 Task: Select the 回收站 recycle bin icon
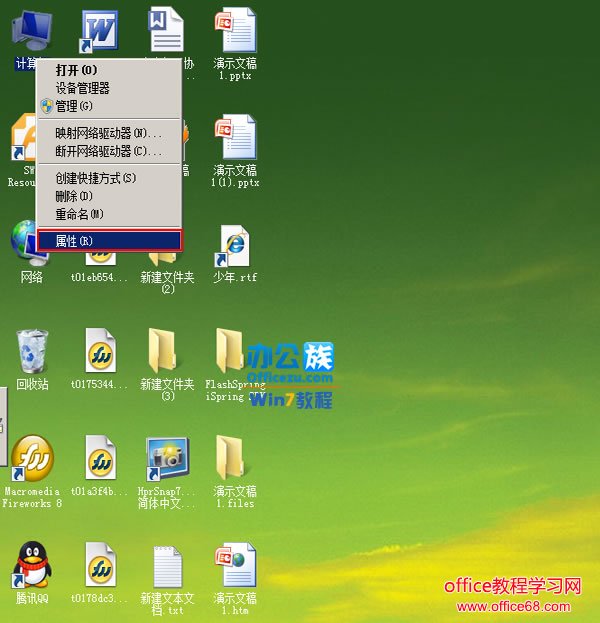point(32,350)
